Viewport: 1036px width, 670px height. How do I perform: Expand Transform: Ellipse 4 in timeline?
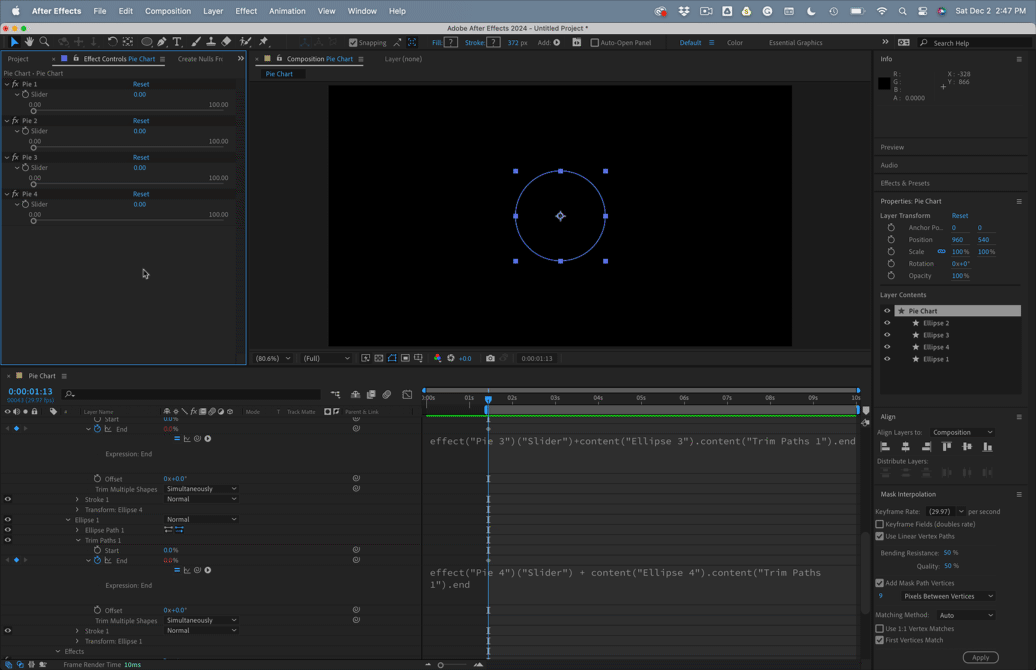point(77,509)
